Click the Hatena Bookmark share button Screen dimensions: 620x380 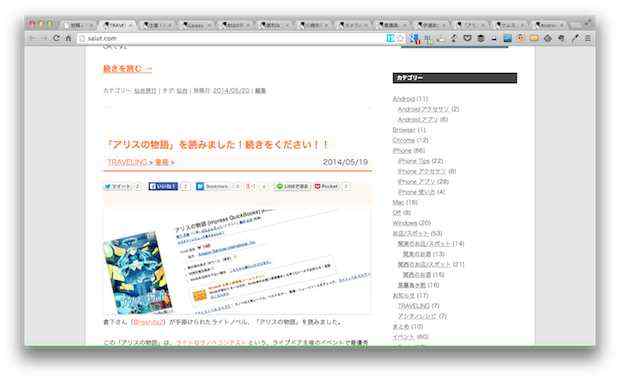pyautogui.click(x=213, y=186)
